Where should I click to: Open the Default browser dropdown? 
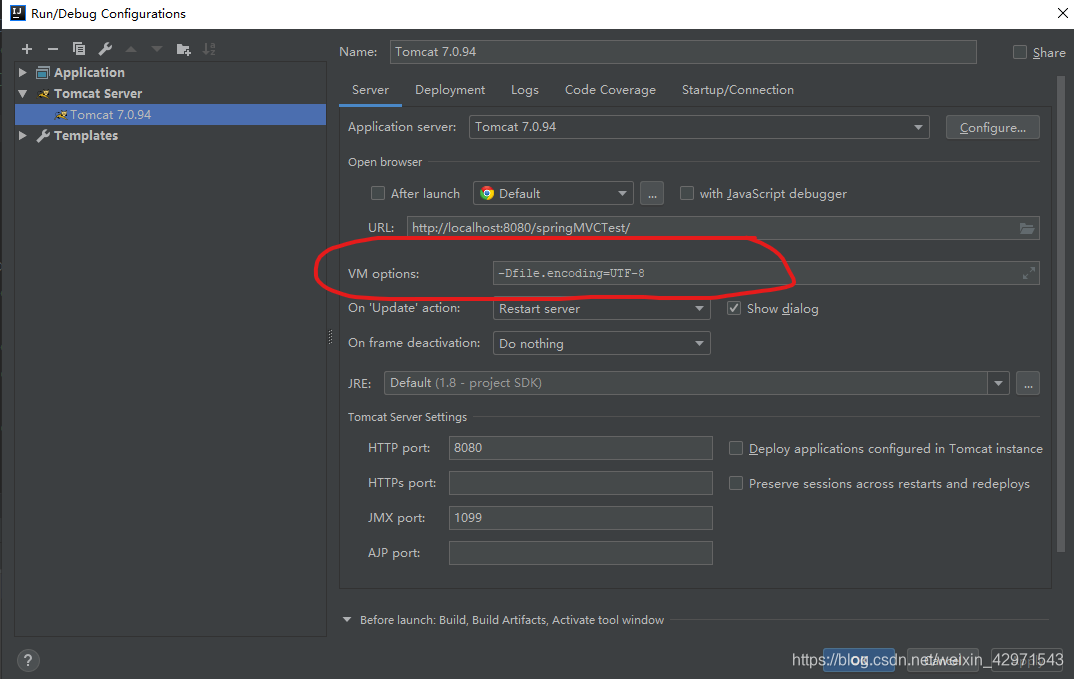point(553,193)
